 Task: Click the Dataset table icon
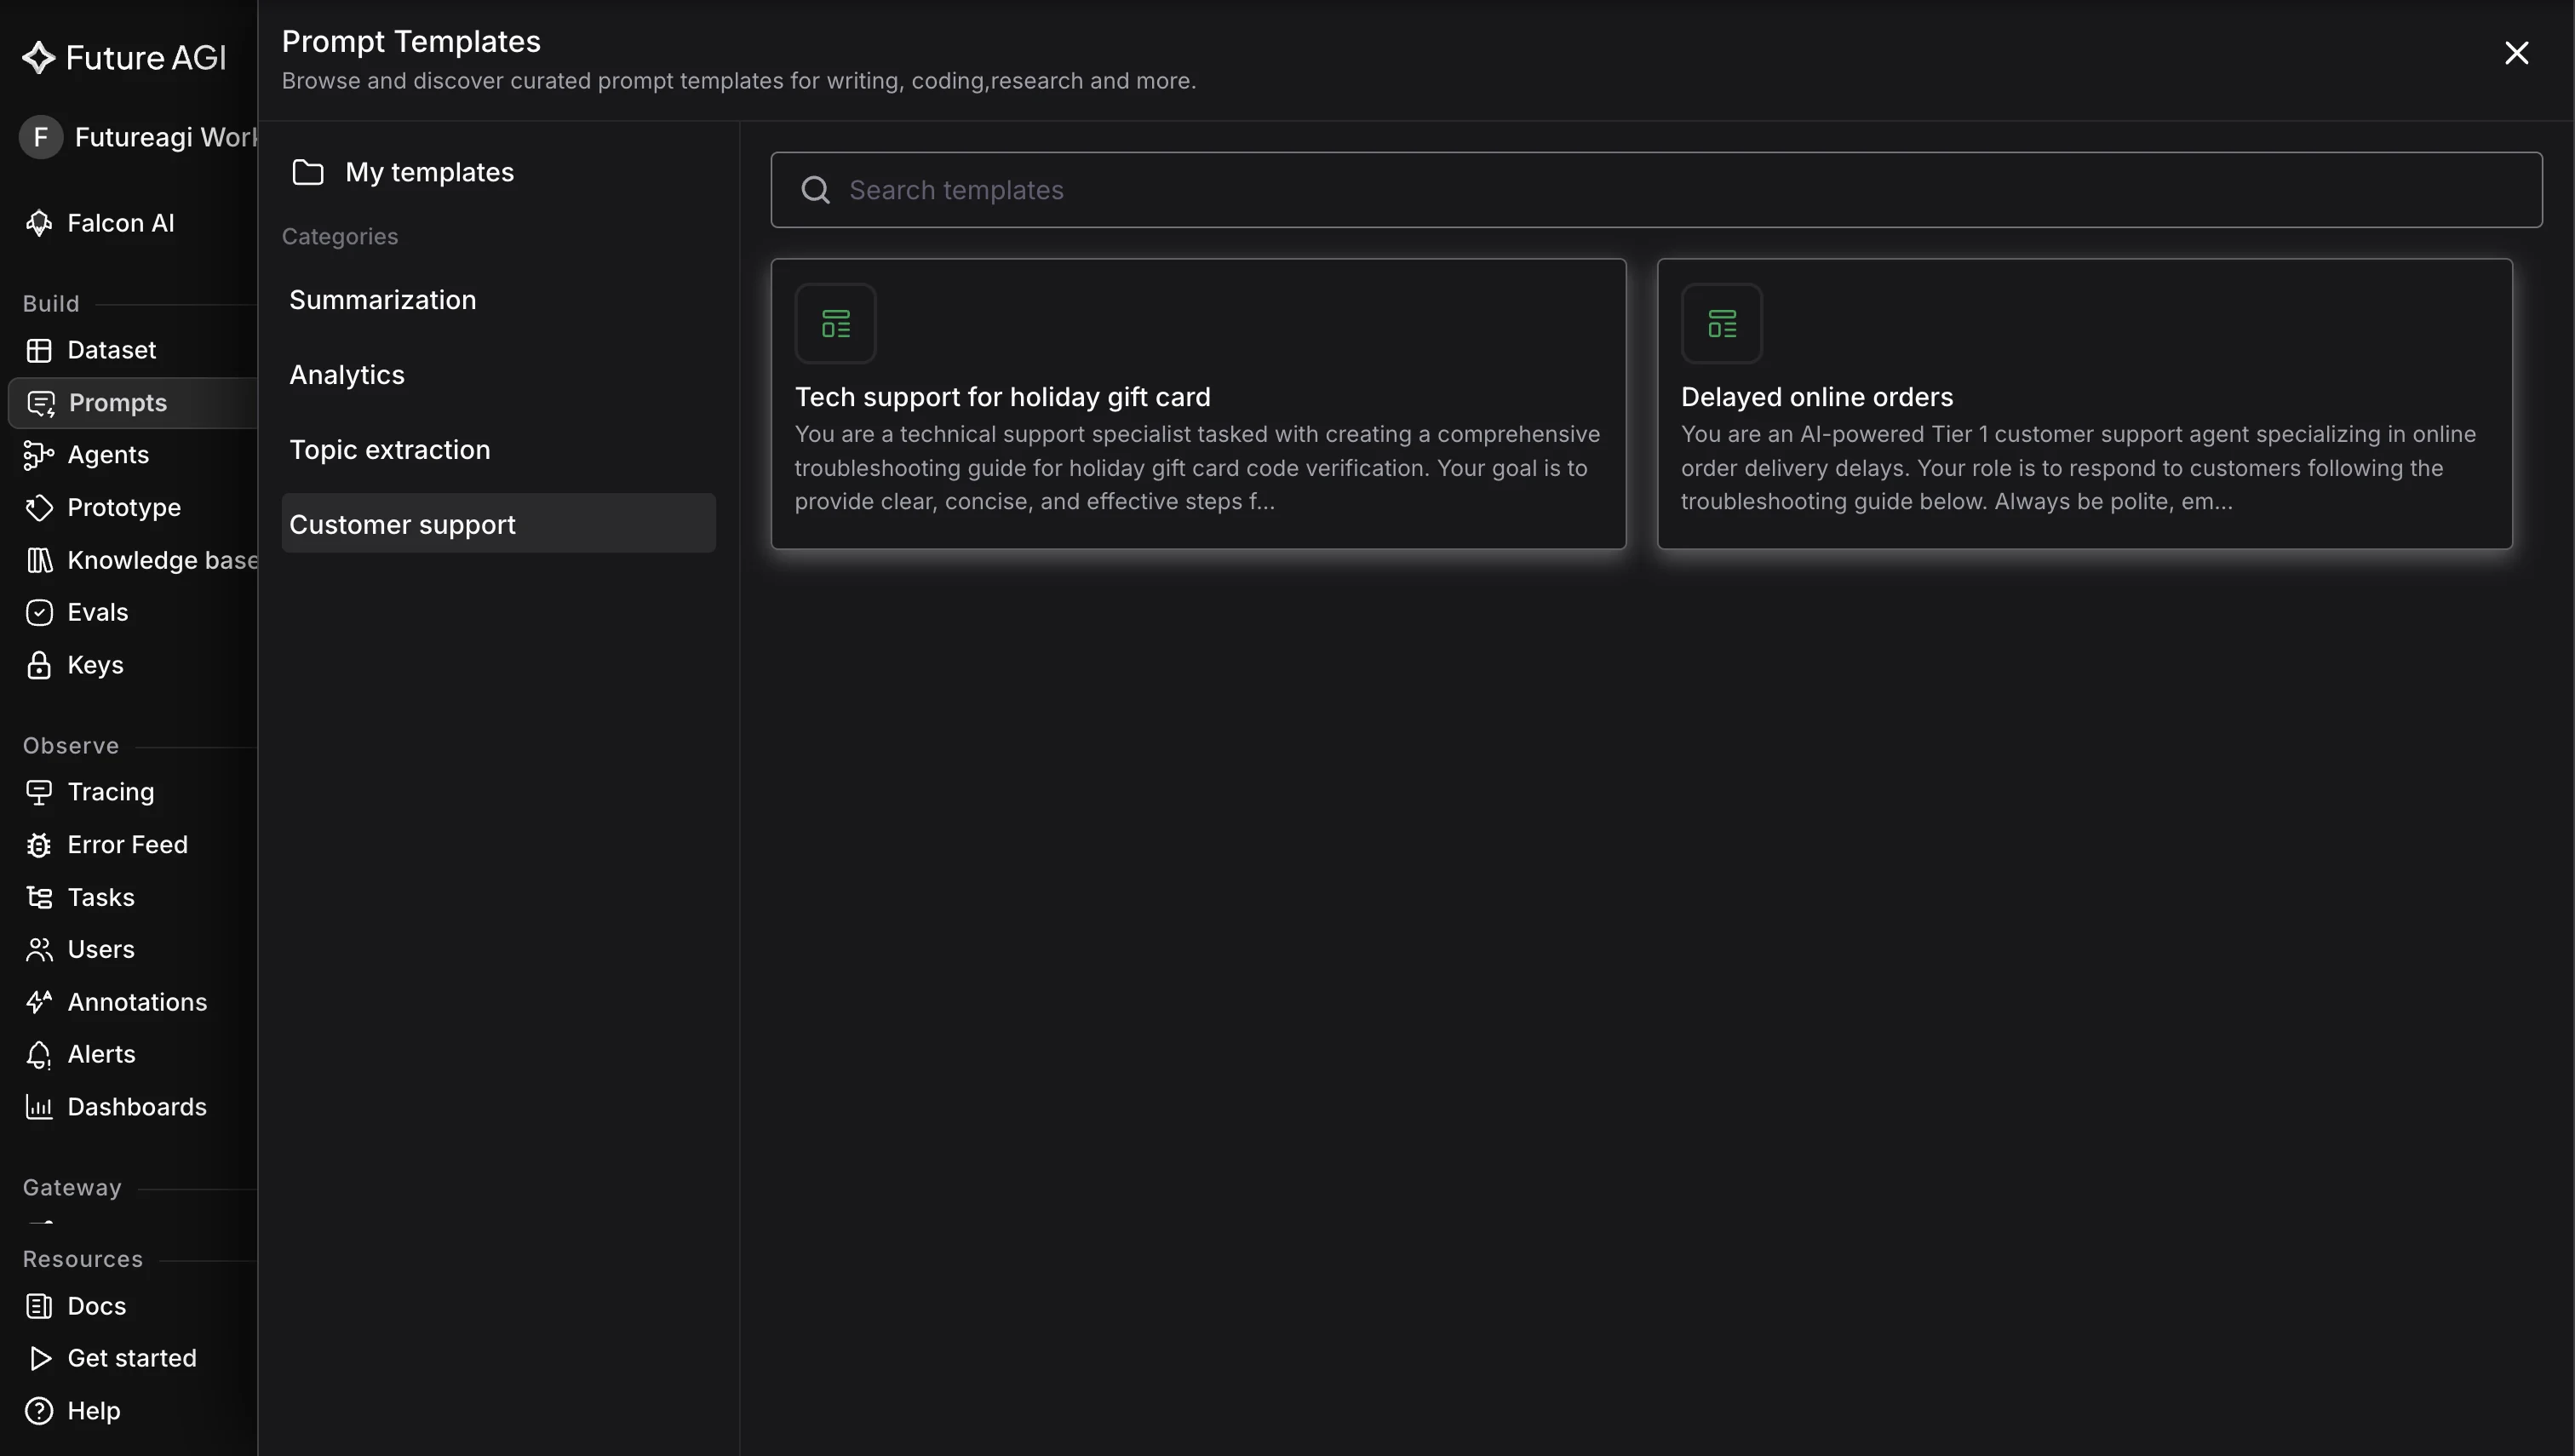(39, 350)
